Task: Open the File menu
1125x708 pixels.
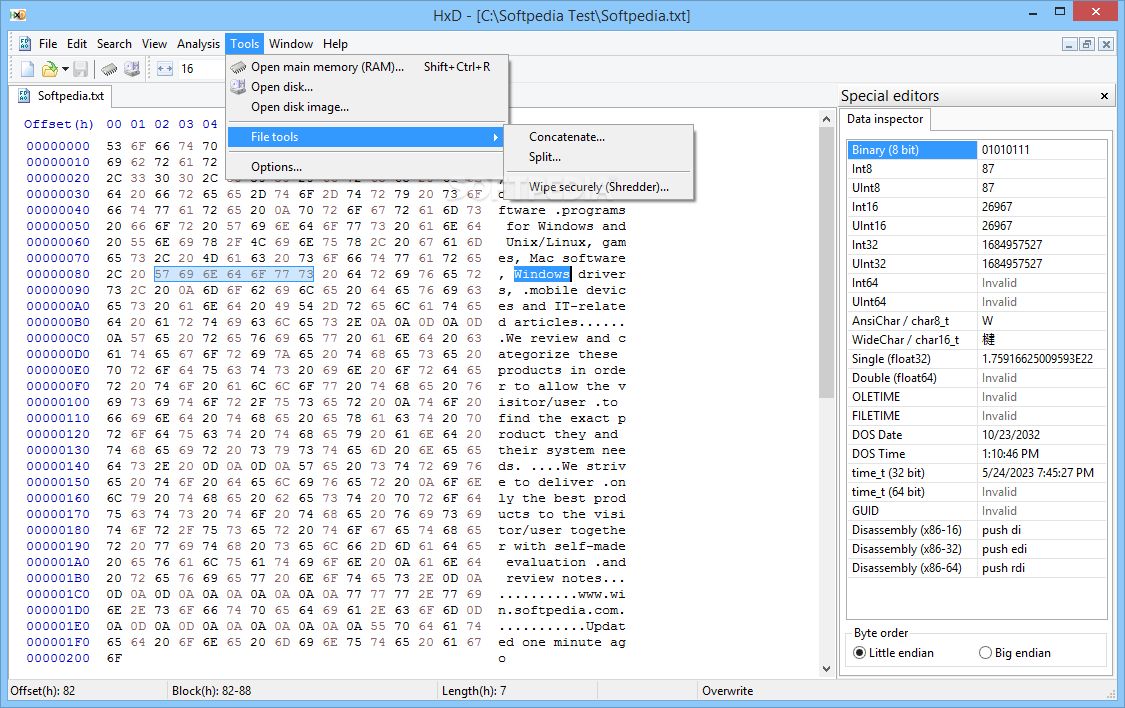Action: [x=48, y=44]
